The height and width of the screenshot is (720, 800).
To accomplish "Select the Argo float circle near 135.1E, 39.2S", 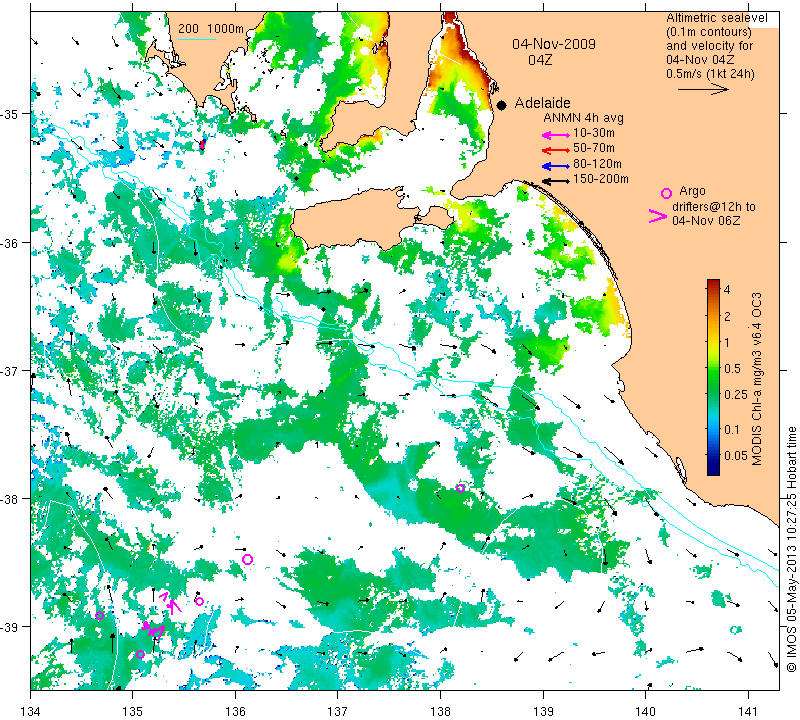I will (141, 654).
